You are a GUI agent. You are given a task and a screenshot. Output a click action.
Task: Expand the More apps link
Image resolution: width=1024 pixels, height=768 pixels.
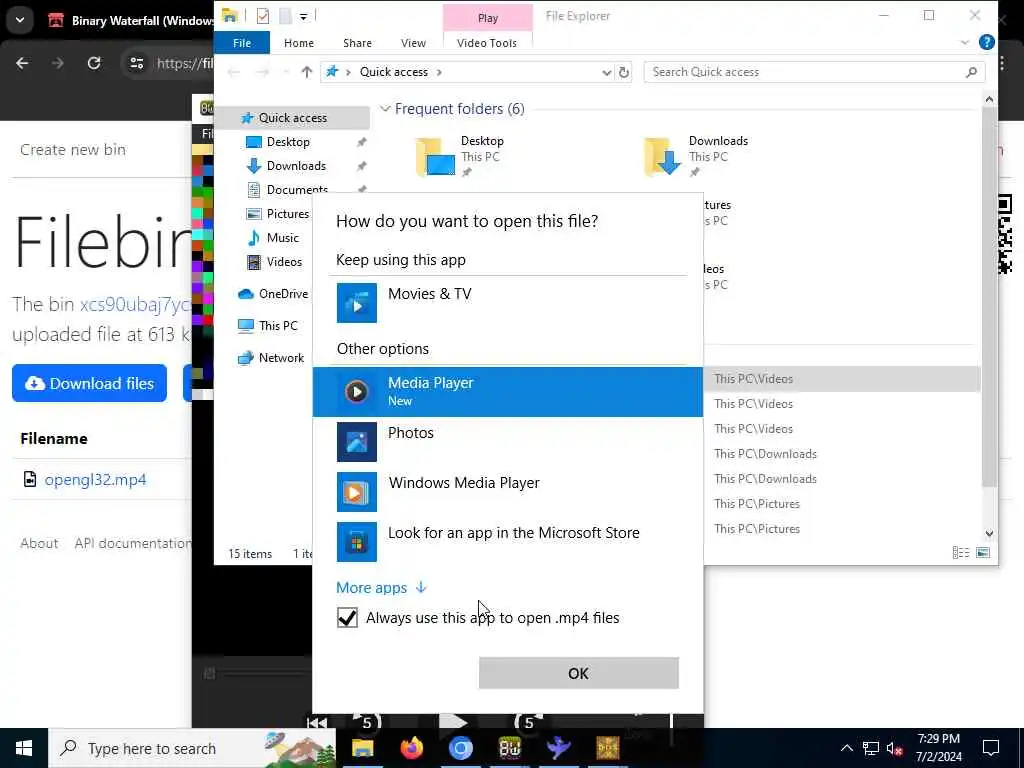pyautogui.click(x=381, y=587)
